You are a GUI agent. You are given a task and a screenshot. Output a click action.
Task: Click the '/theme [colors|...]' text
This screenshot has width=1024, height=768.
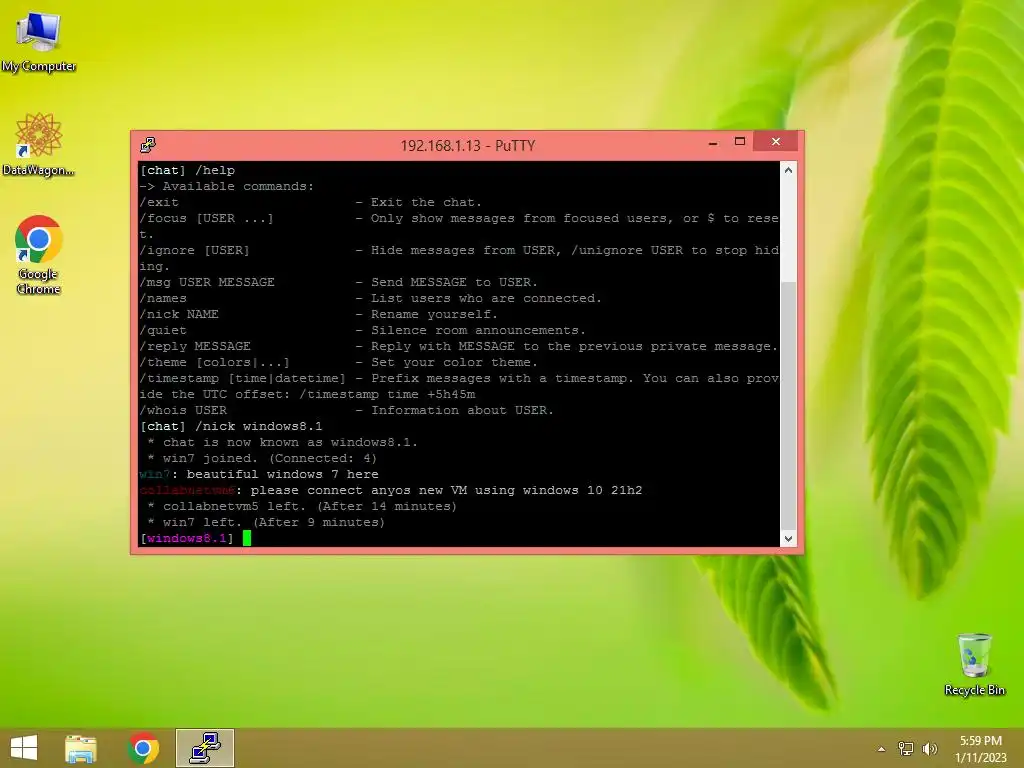pyautogui.click(x=214, y=362)
